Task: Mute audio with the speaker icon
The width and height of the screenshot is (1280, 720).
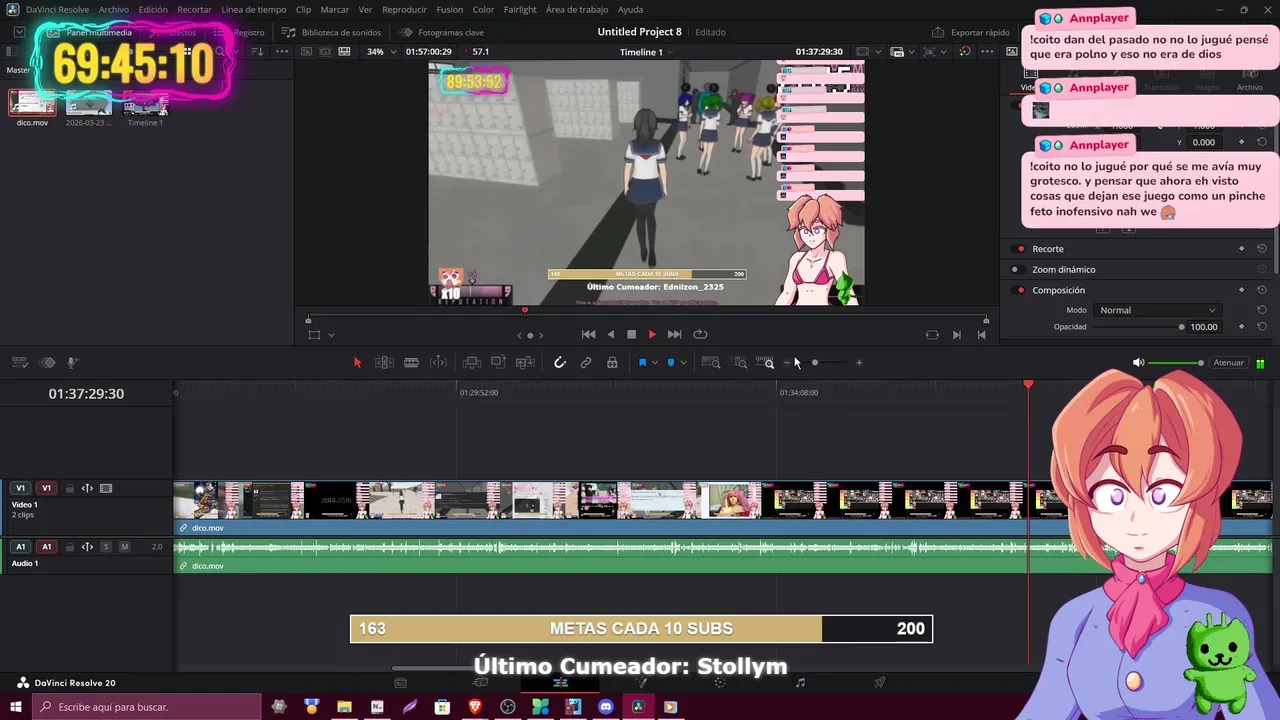Action: click(1138, 363)
